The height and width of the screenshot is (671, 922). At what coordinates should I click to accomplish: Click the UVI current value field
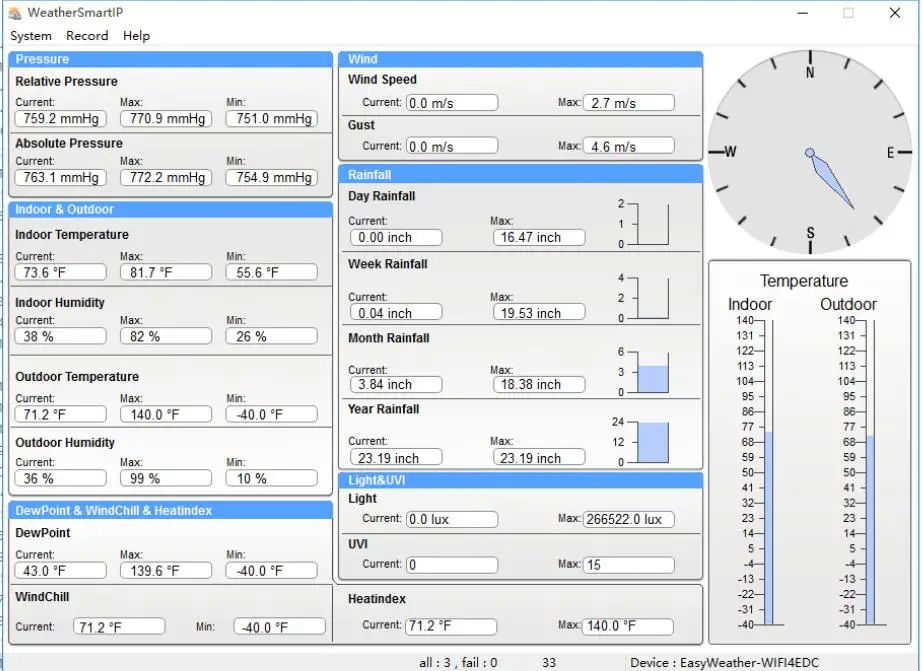pos(451,565)
